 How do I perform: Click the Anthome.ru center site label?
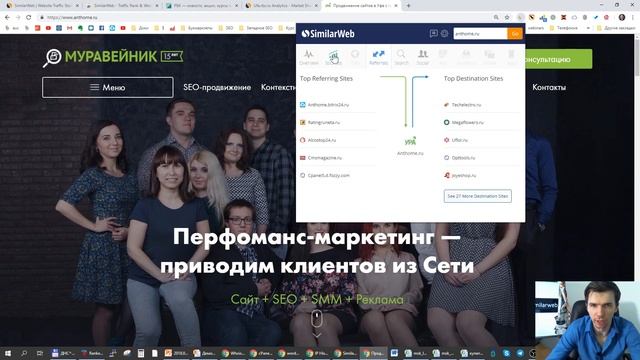pos(410,153)
